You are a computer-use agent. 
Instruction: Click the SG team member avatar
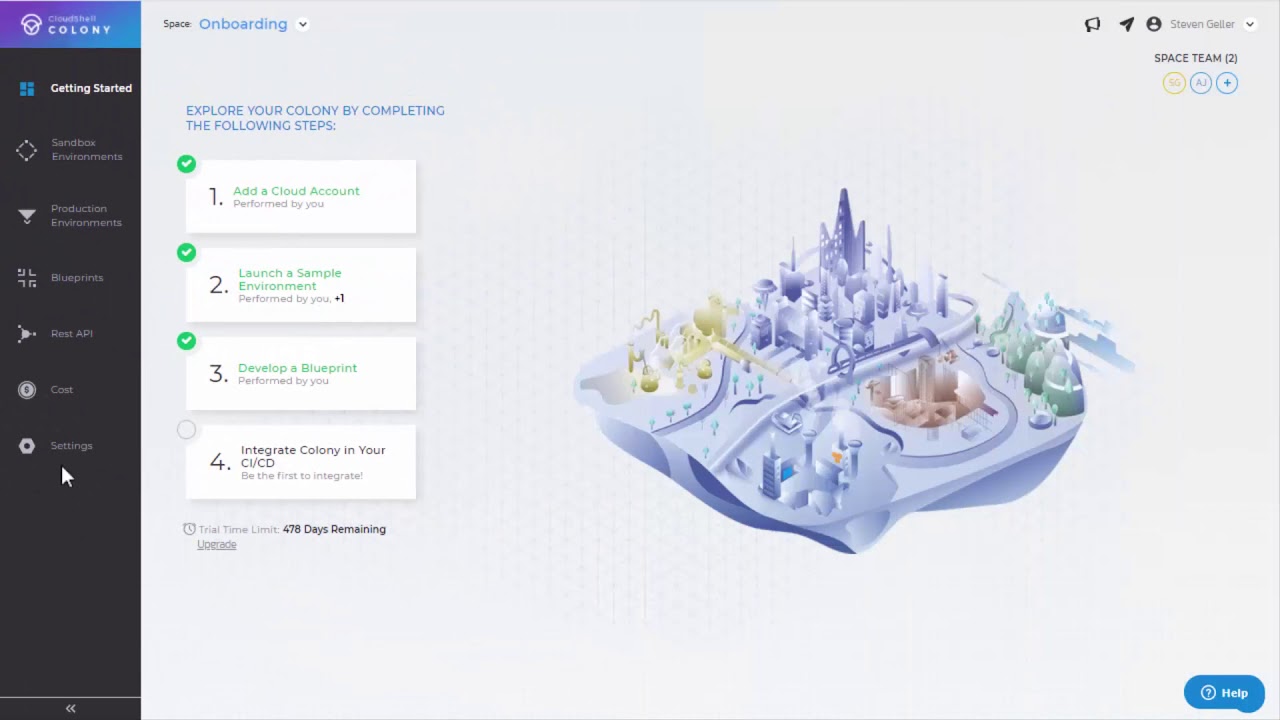[1174, 83]
